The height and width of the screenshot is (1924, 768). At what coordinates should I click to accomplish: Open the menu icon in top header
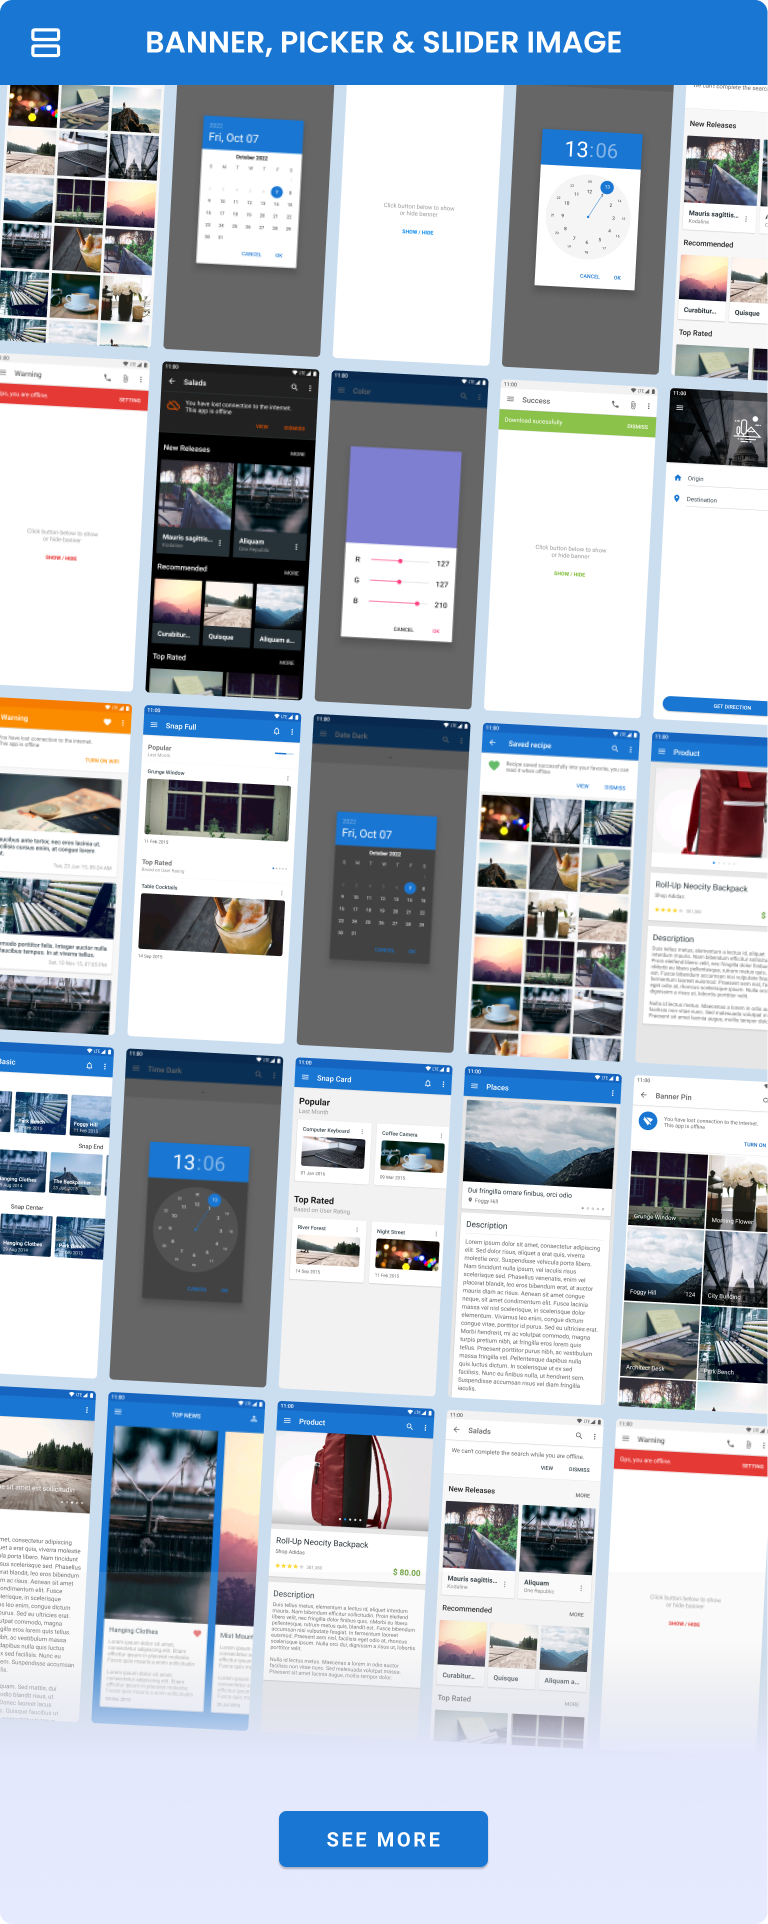[46, 42]
